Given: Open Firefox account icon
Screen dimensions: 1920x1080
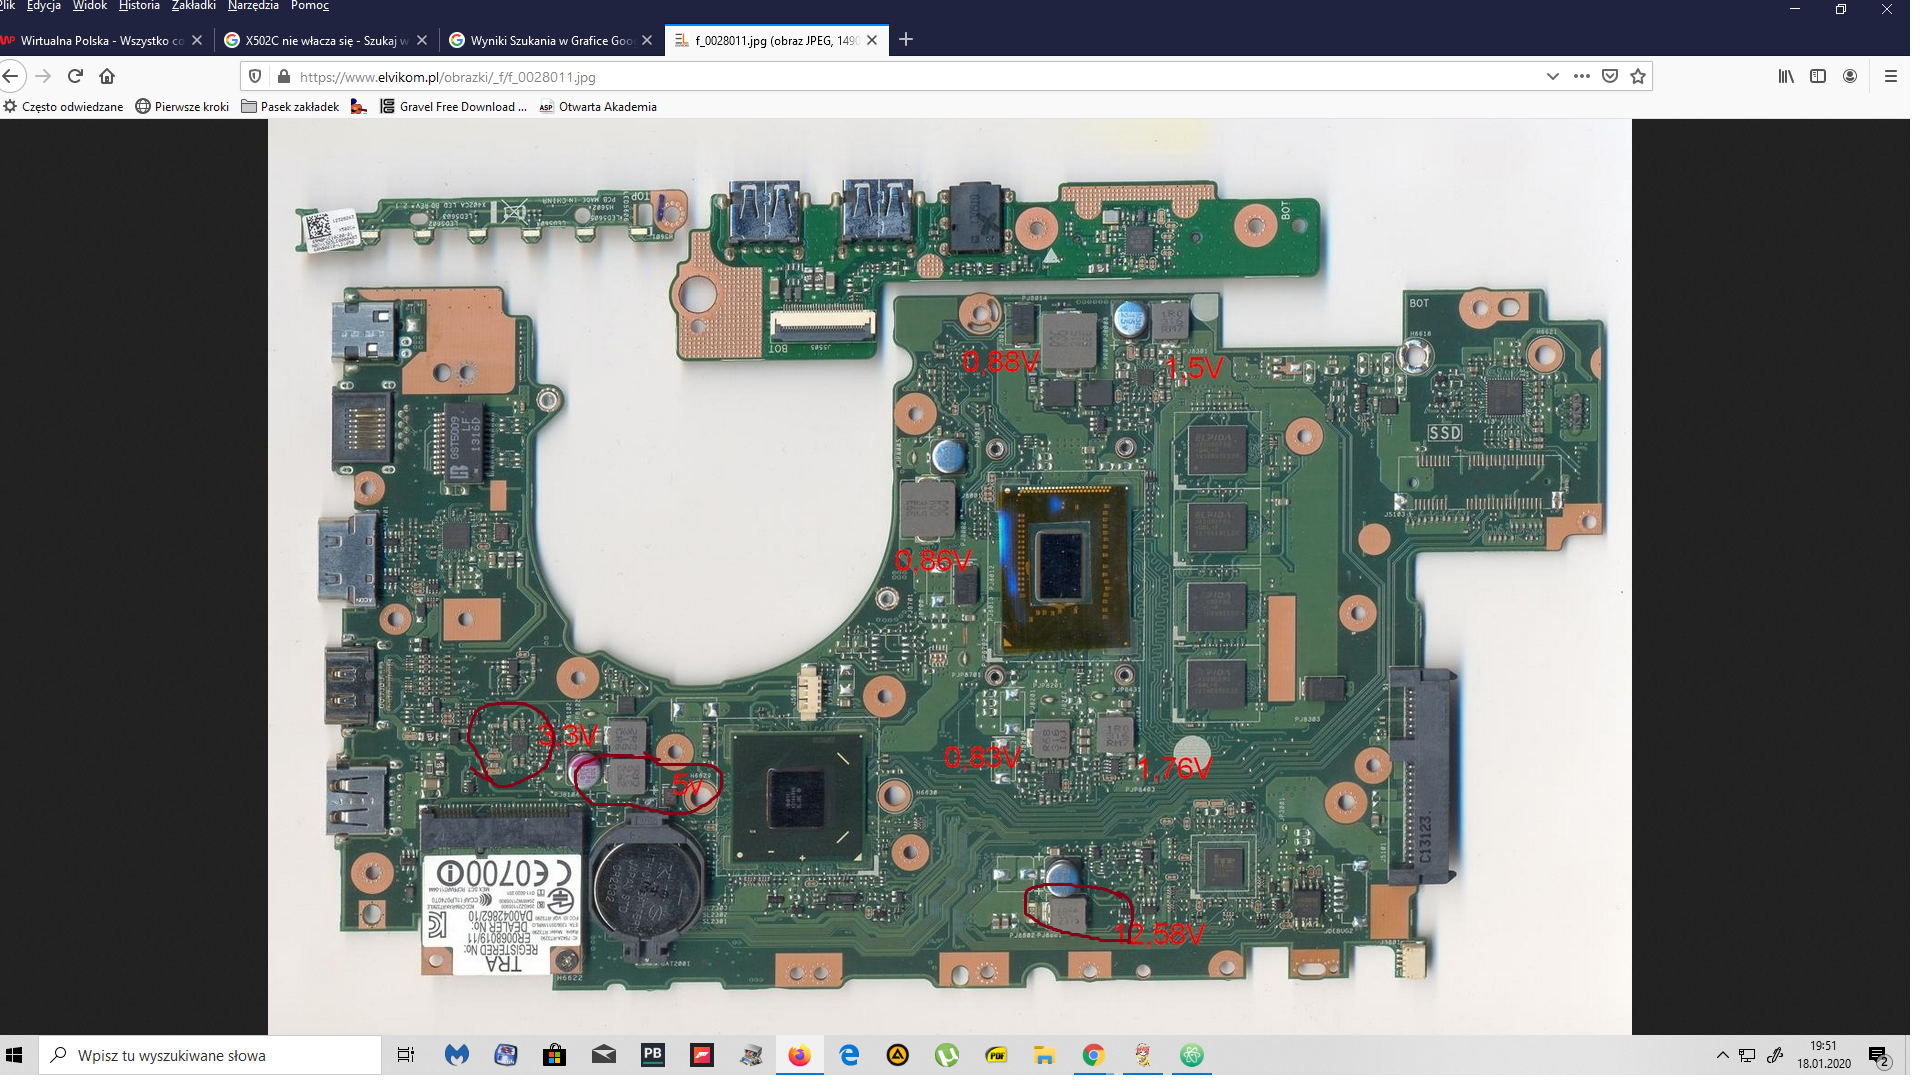Looking at the screenshot, I should coord(1850,76).
